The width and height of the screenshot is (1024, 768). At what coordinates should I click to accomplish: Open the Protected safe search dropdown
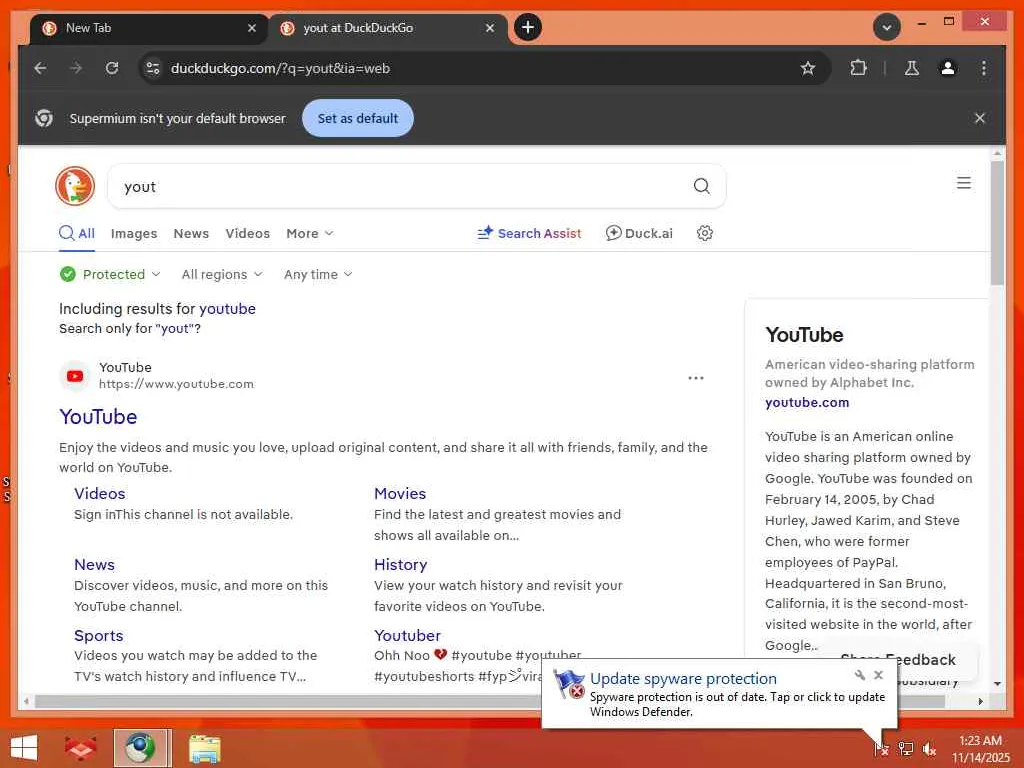110,274
